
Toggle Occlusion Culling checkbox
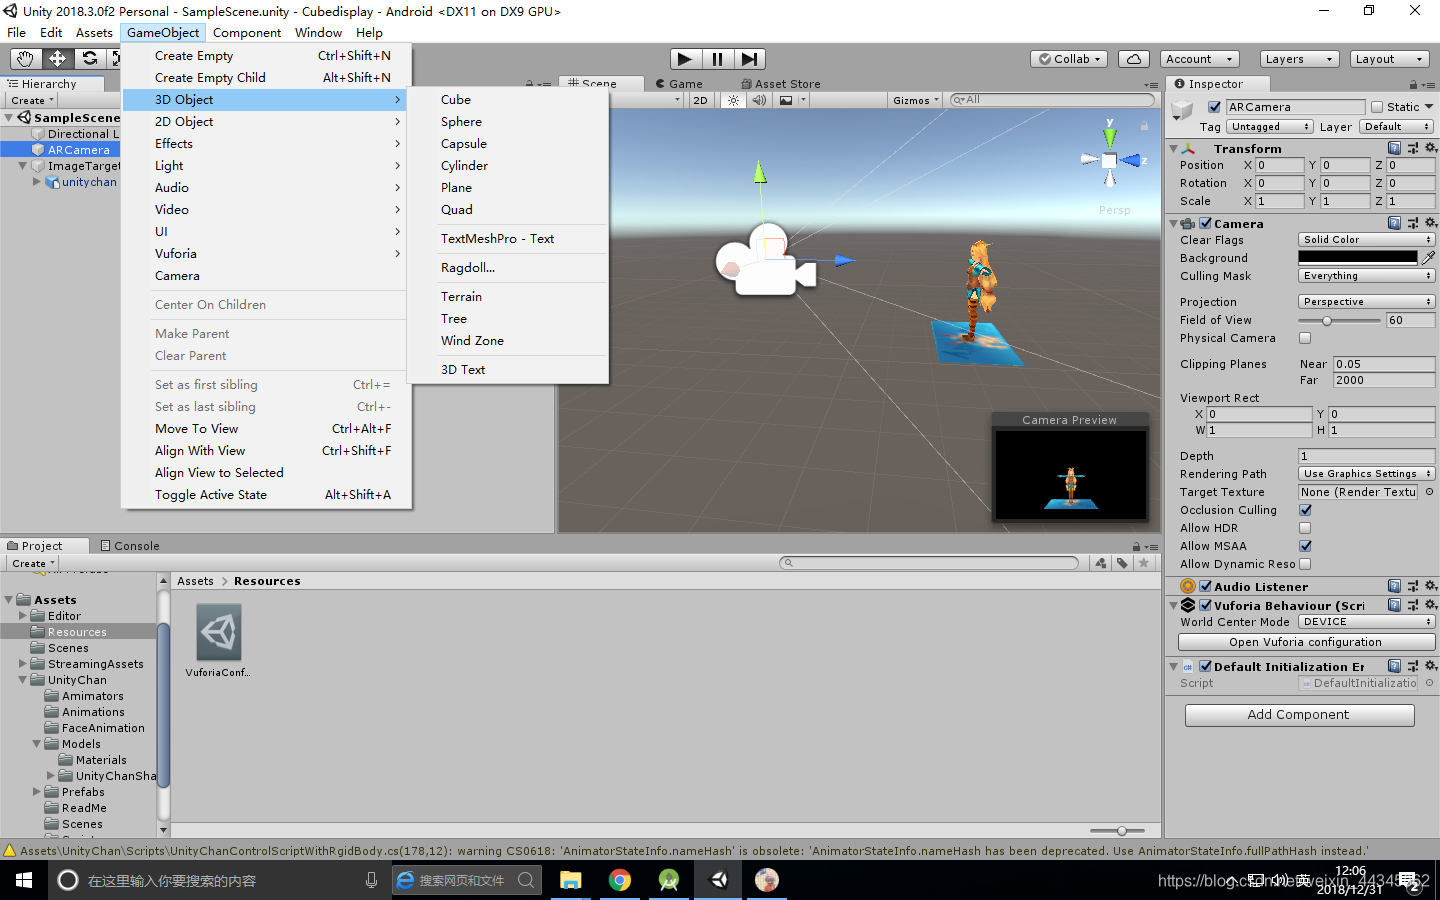(x=1305, y=510)
